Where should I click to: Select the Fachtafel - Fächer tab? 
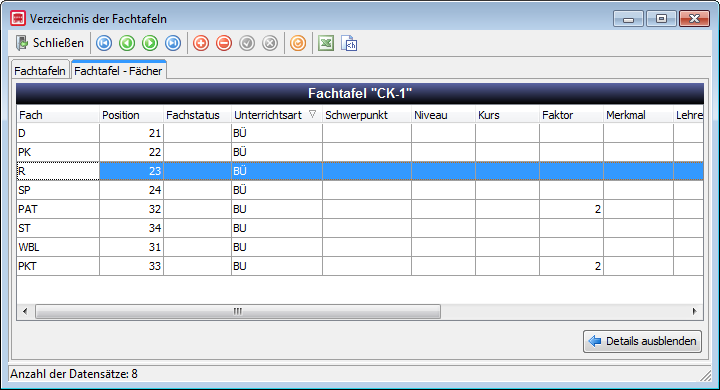118,70
